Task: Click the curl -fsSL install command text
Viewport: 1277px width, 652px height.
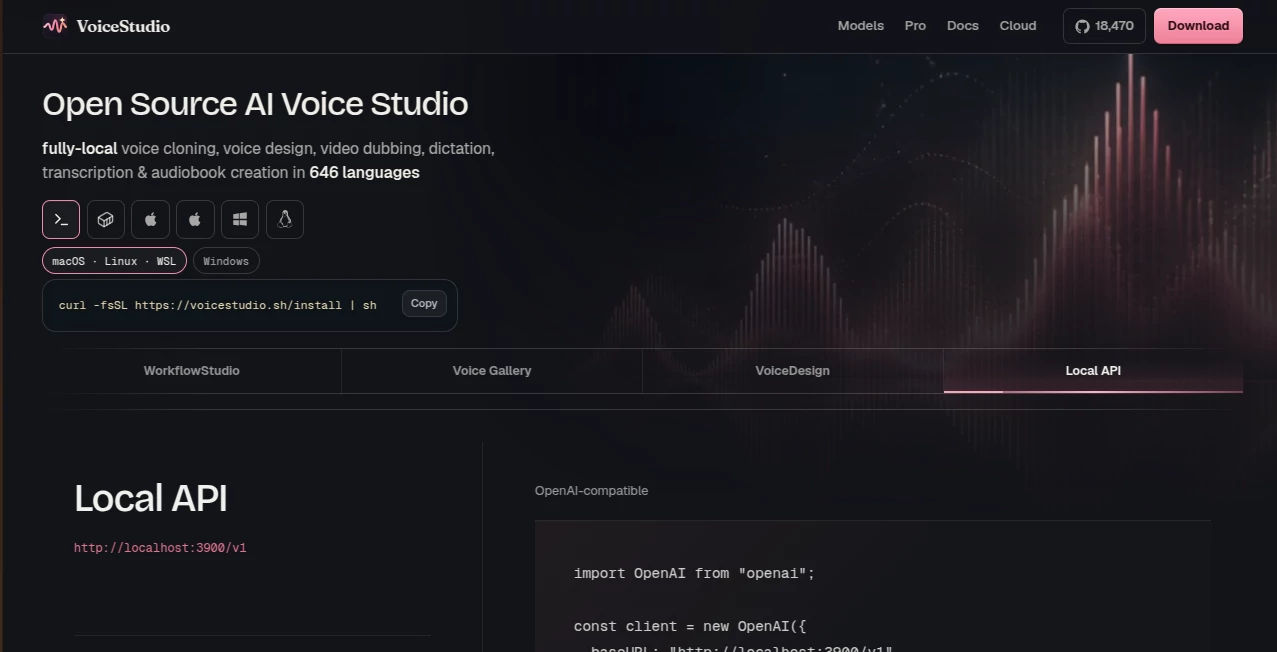Action: pos(218,305)
